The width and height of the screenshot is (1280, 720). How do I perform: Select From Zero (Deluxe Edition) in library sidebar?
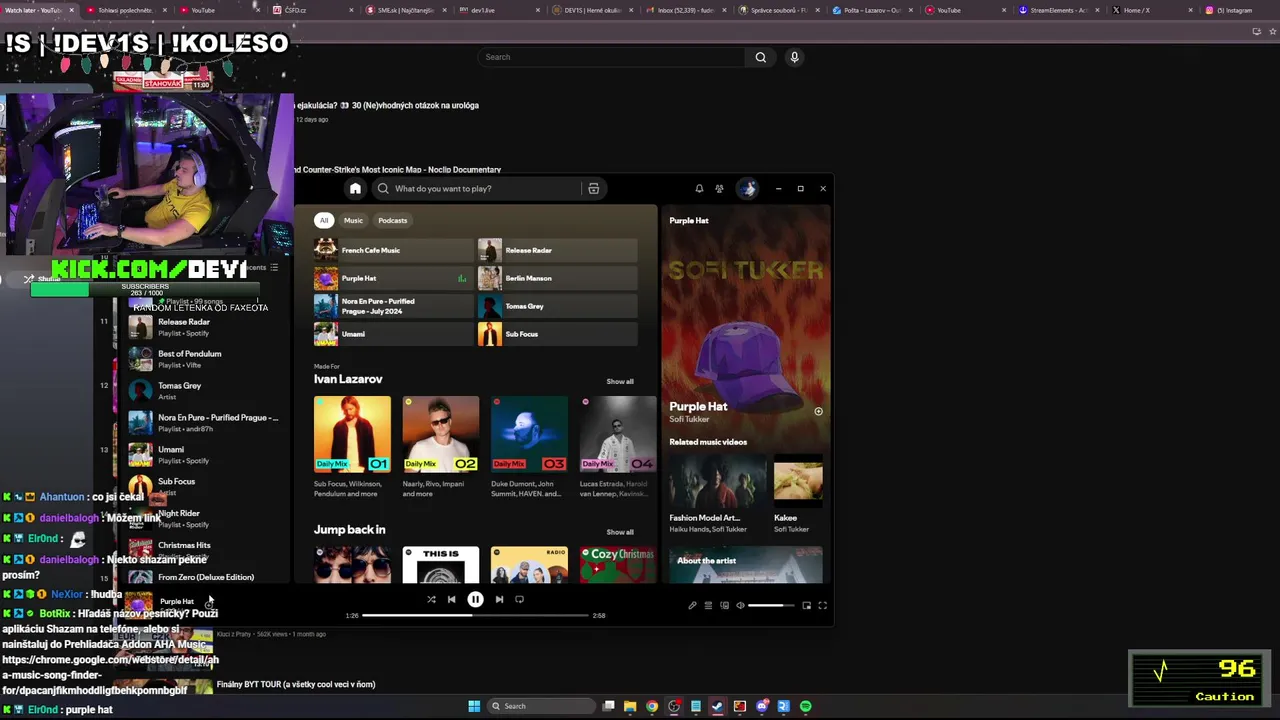(206, 577)
